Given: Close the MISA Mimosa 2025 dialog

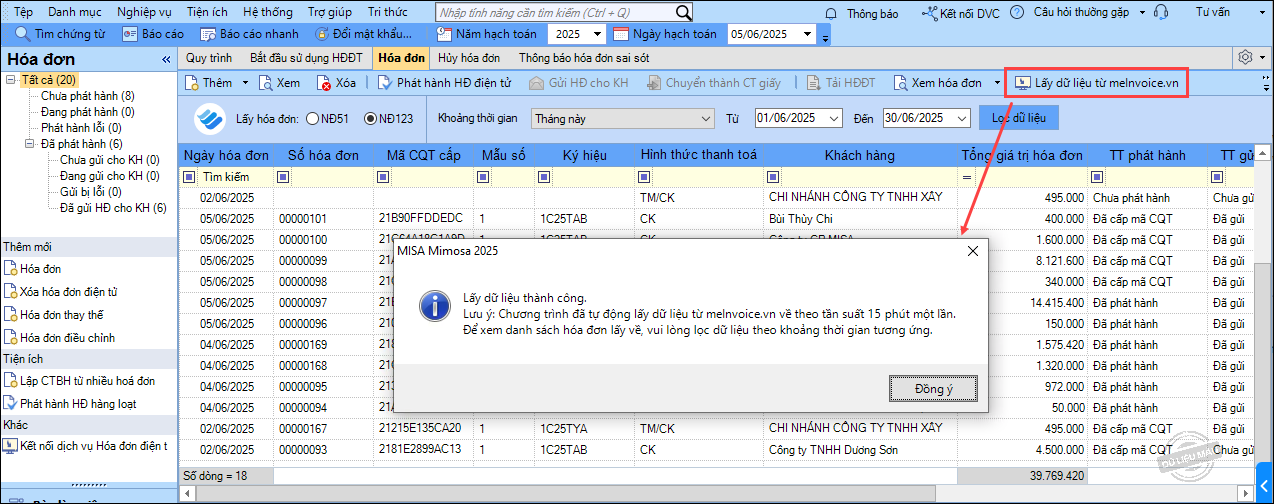Looking at the screenshot, I should click(972, 251).
